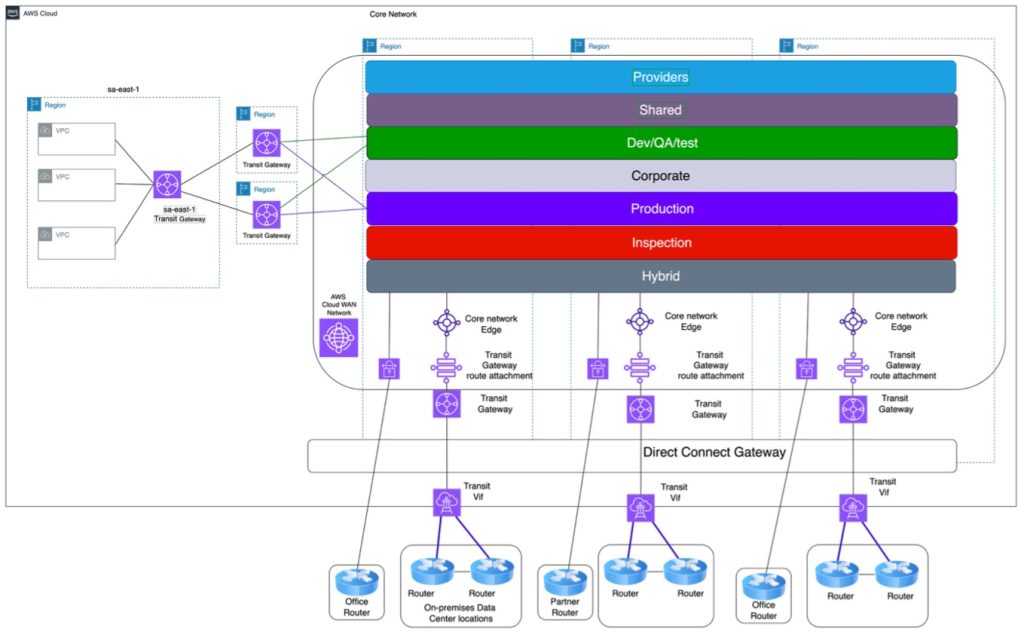Image resolution: width=1024 pixels, height=637 pixels.
Task: Click the AWS Cloud WAN Network icon
Action: (338, 340)
